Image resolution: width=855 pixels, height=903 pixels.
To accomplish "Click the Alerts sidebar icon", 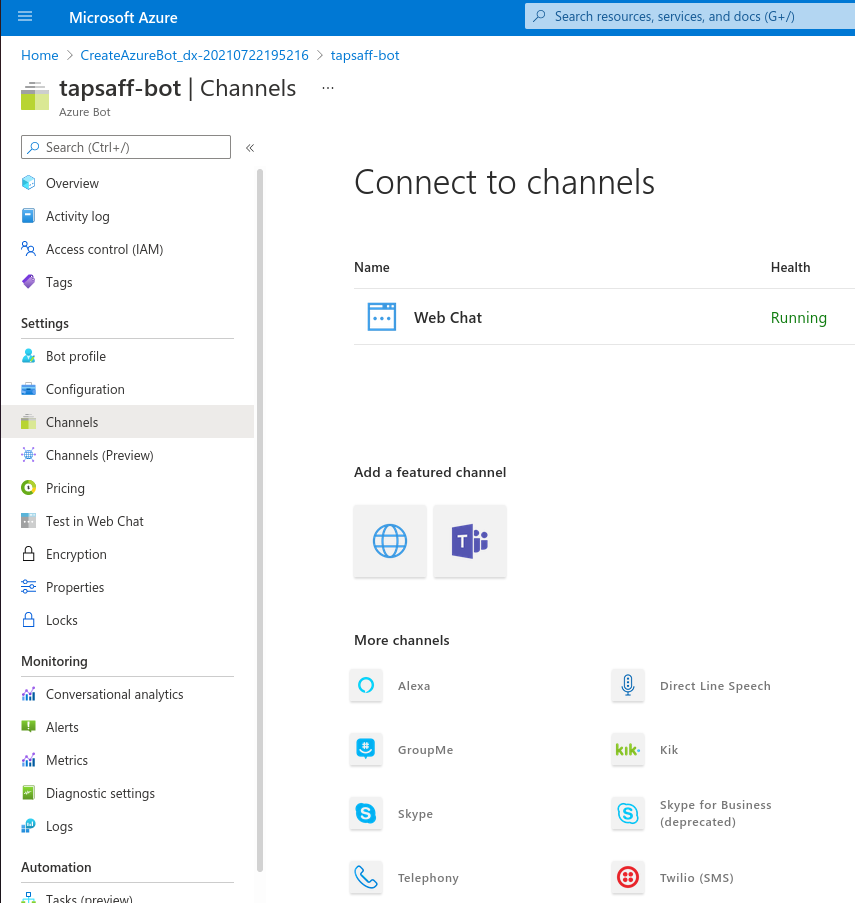I will (28, 727).
